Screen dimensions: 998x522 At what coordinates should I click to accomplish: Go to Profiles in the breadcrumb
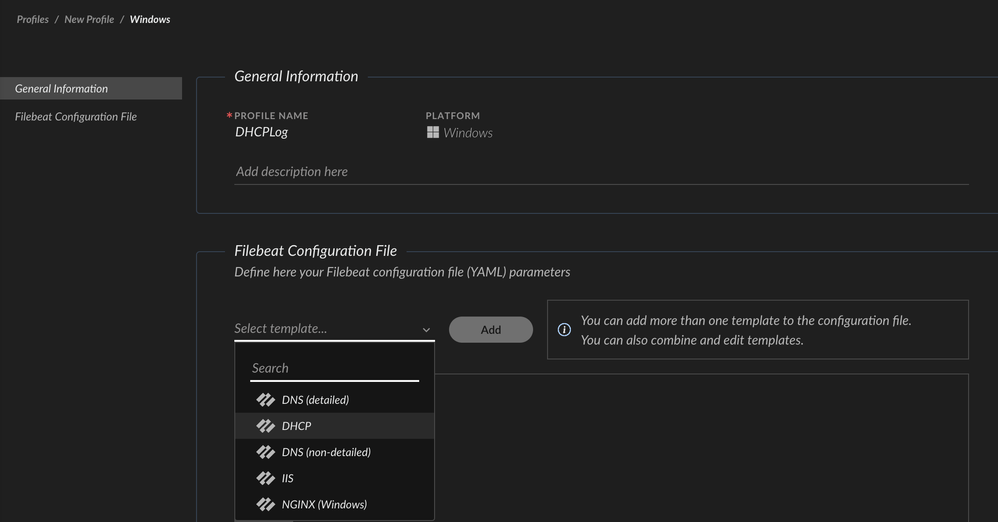pos(33,19)
